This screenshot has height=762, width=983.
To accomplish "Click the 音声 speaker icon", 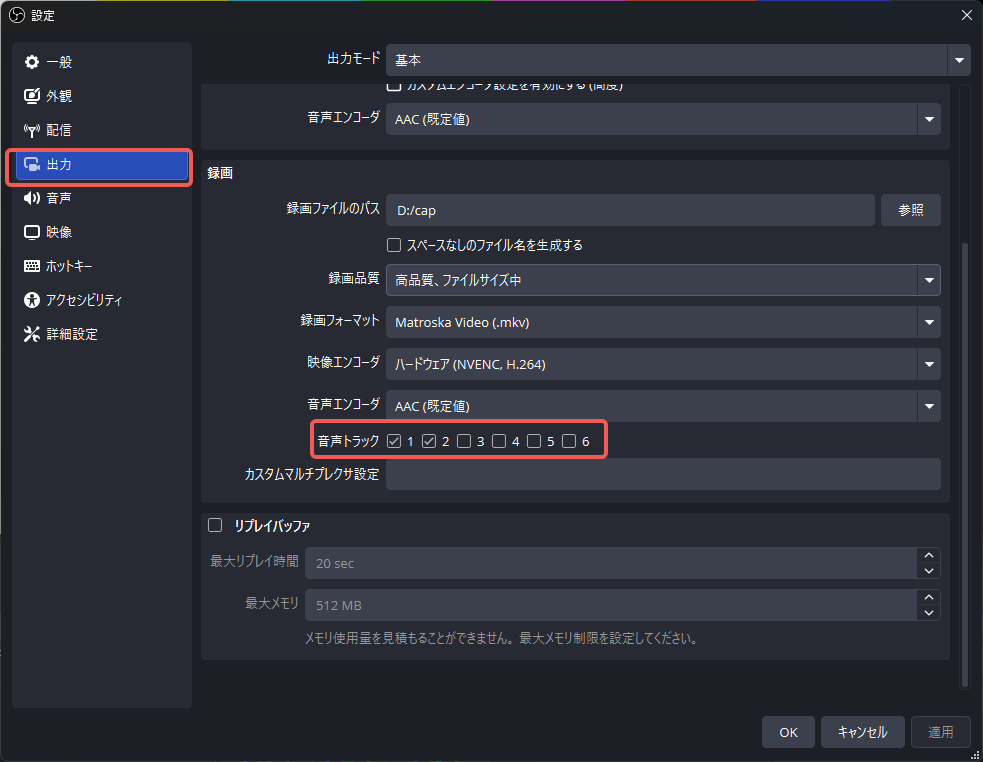I will click(31, 198).
